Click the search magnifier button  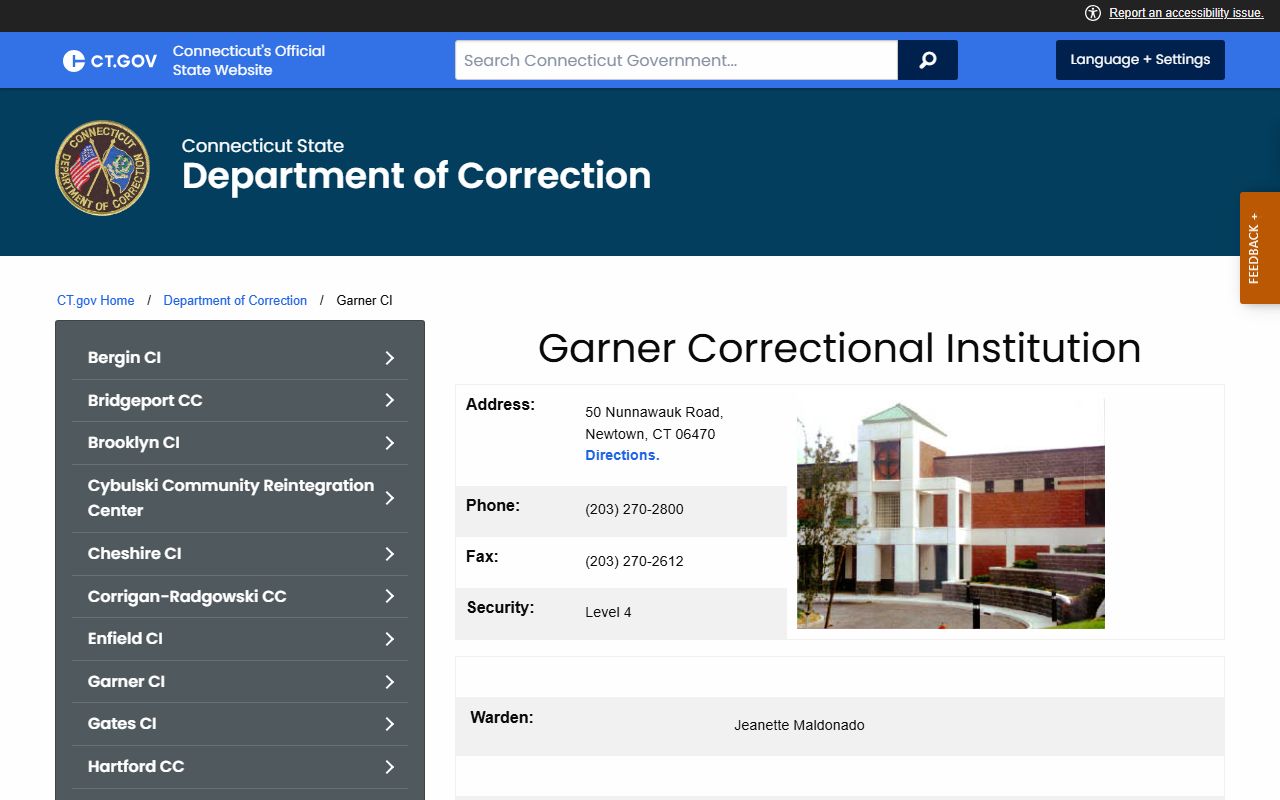point(928,60)
